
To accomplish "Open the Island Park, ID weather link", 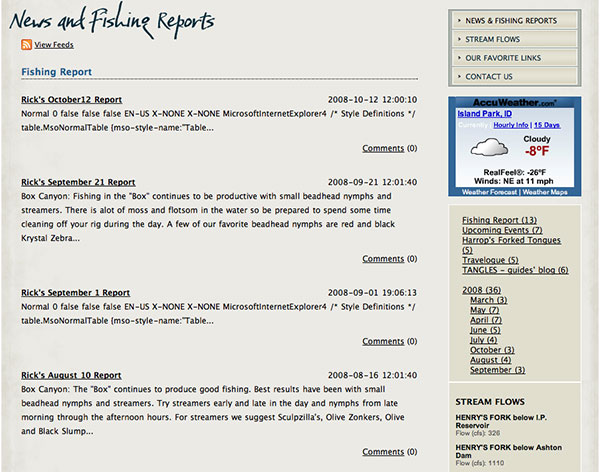I will pos(484,114).
